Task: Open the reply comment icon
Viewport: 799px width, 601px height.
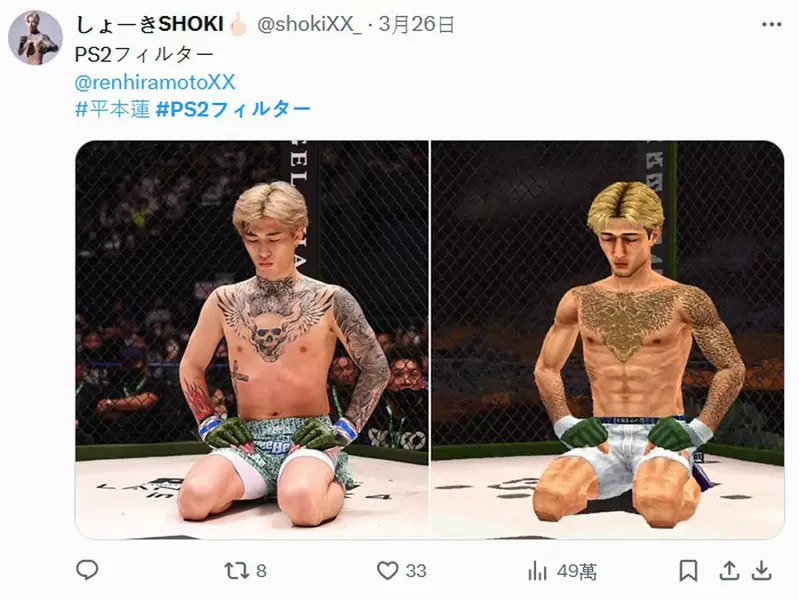Action: click(x=87, y=570)
